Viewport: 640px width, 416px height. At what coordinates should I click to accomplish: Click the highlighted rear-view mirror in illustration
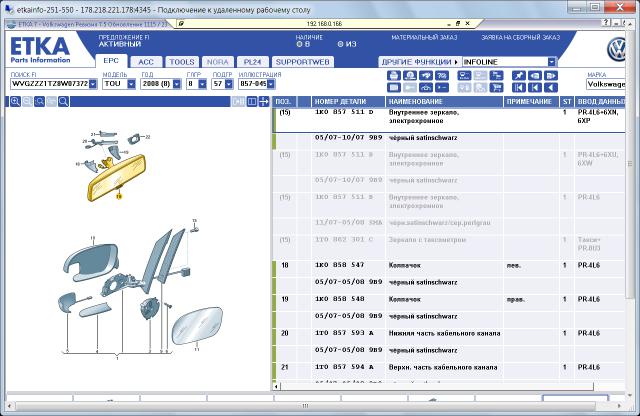coord(117,178)
